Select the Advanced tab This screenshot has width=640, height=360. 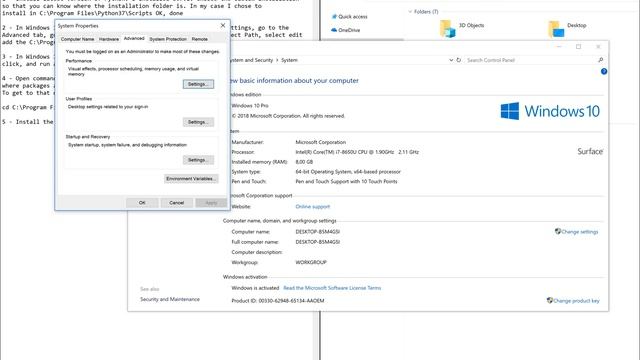[x=134, y=38]
